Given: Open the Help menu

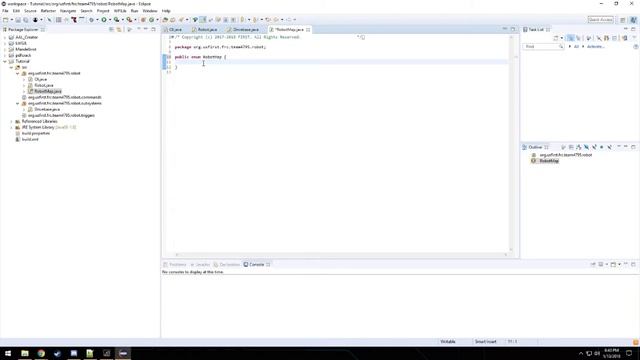Looking at the screenshot, I should pyautogui.click(x=166, y=11).
